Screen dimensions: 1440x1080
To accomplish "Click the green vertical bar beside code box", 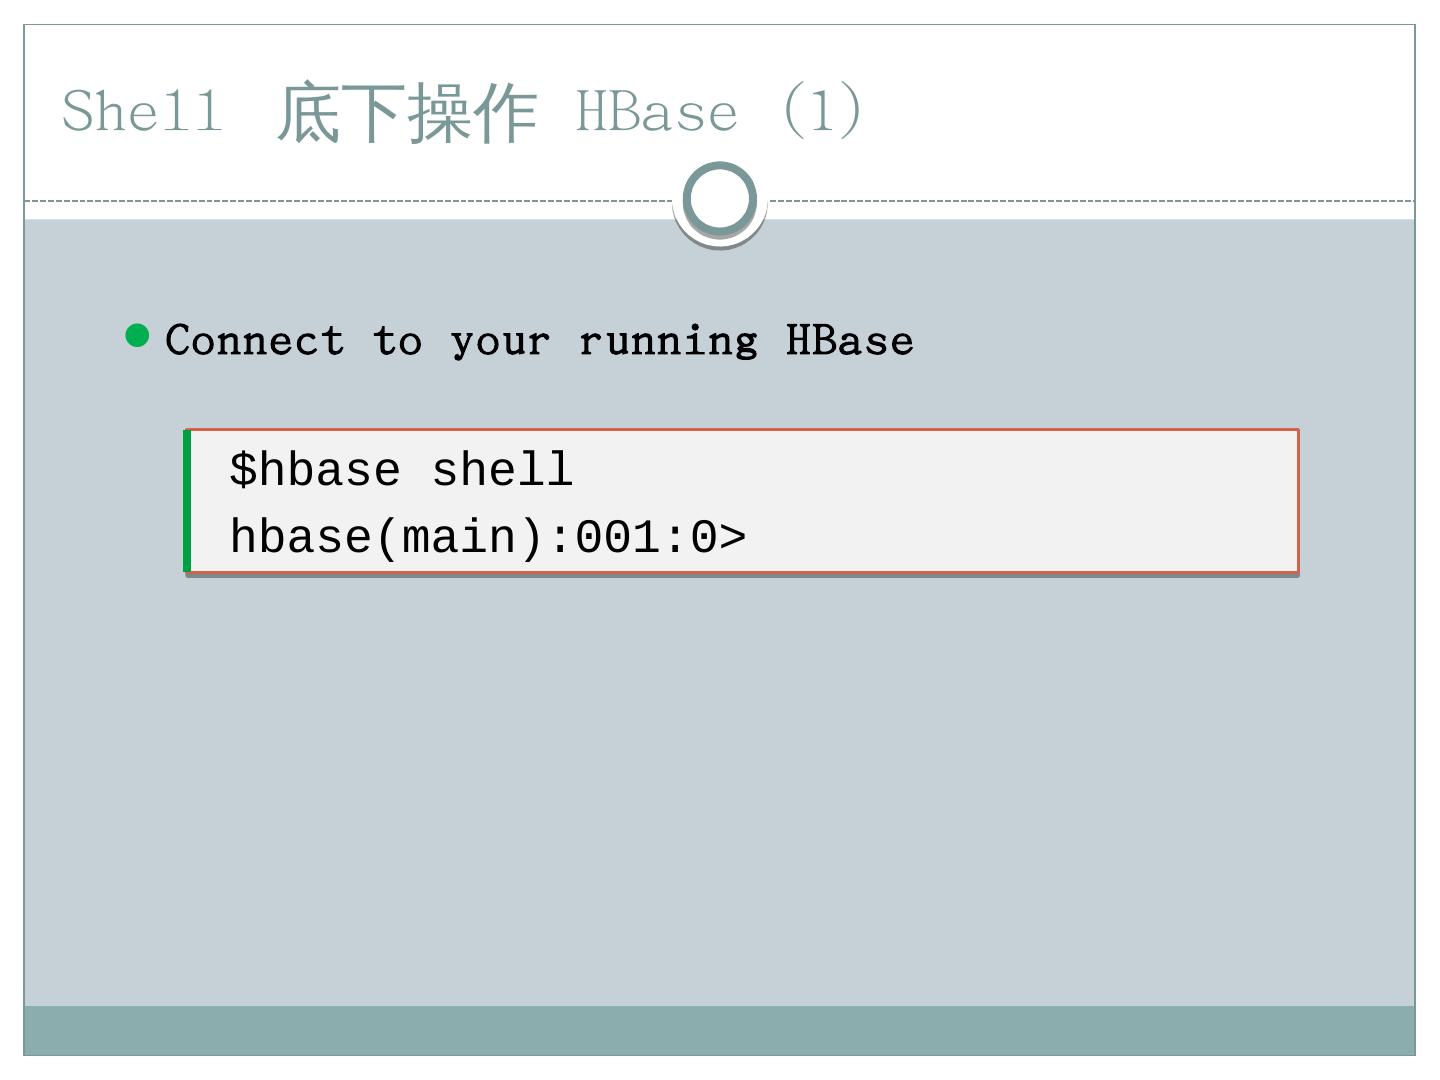I will pos(187,501).
